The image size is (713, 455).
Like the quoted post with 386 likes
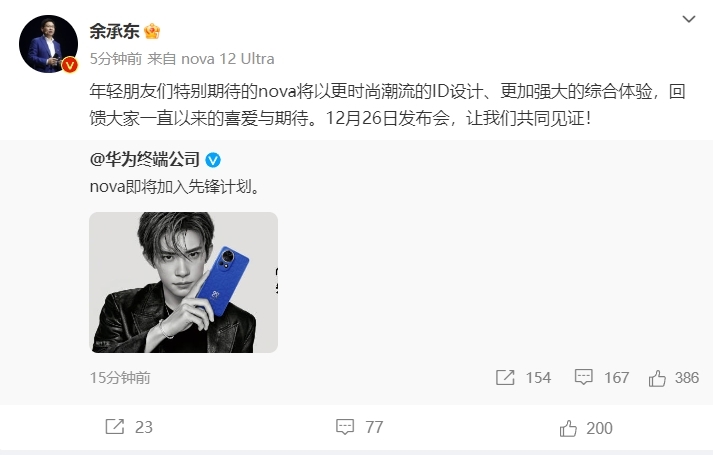coord(657,378)
